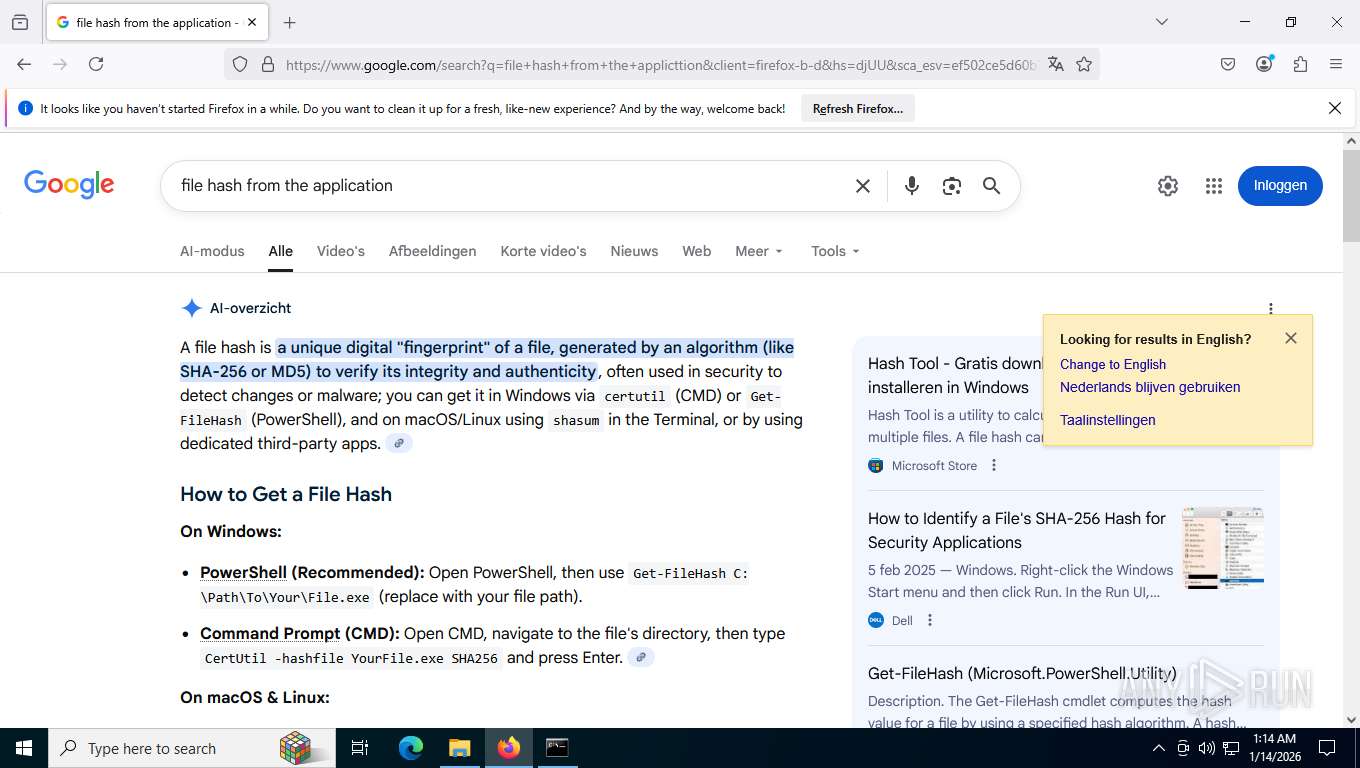Open the terminal window on taskbar
Viewport: 1360px width, 768px height.
557,748
